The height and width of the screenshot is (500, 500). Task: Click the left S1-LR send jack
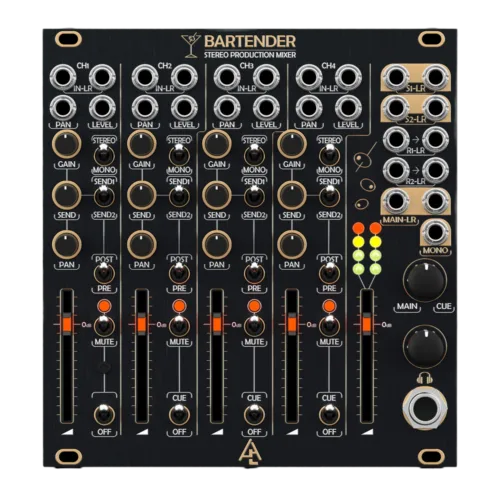[396, 77]
